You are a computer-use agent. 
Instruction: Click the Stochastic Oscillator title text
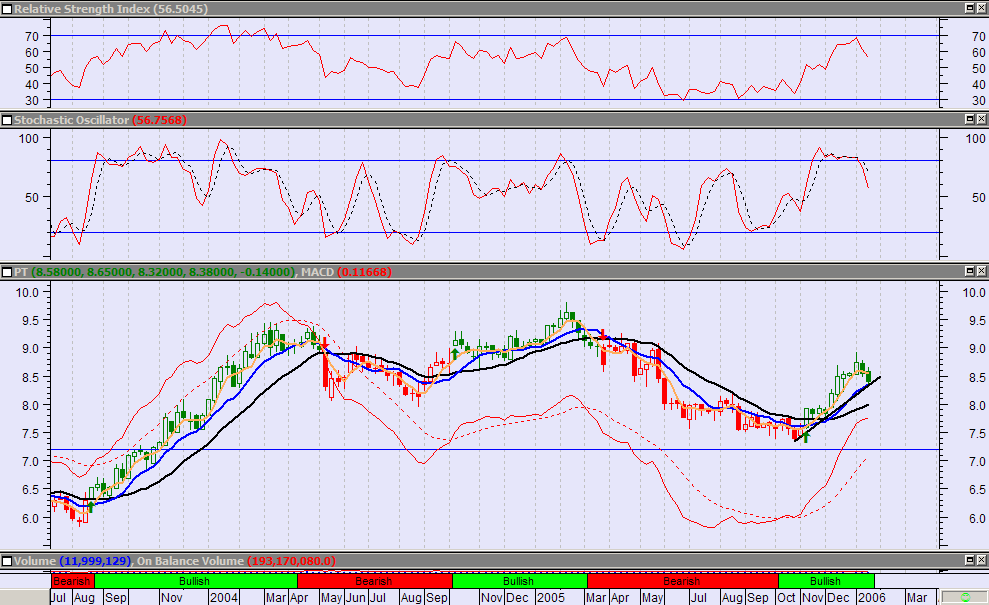click(72, 119)
